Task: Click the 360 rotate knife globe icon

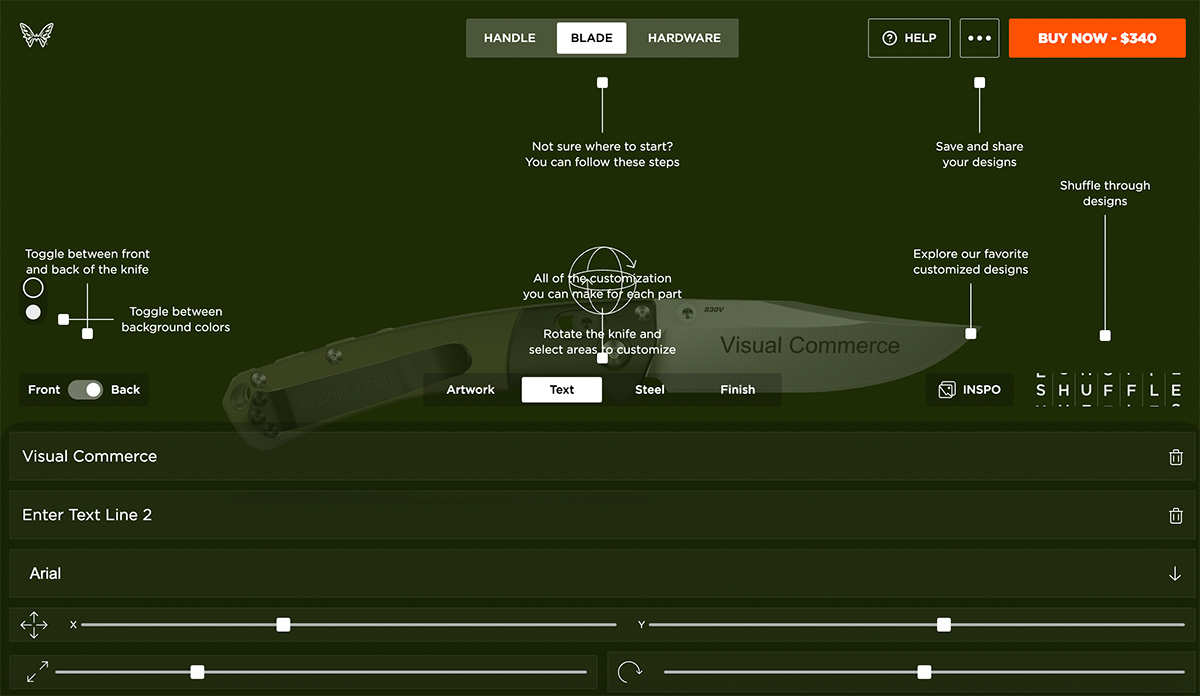Action: 603,281
